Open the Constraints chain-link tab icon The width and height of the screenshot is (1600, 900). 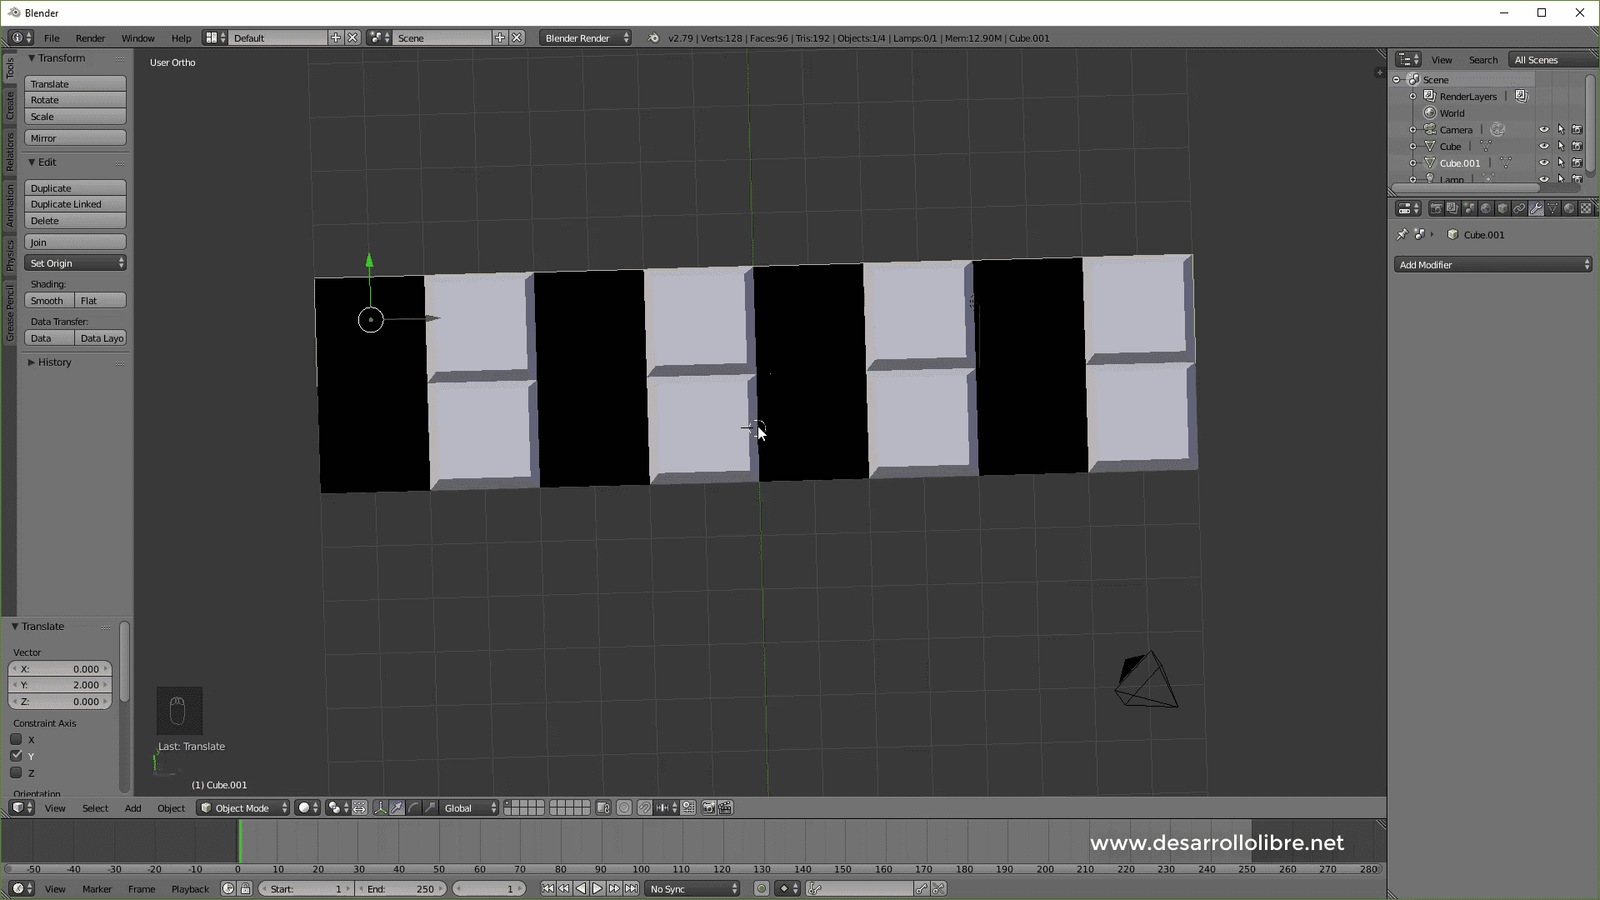click(1519, 209)
